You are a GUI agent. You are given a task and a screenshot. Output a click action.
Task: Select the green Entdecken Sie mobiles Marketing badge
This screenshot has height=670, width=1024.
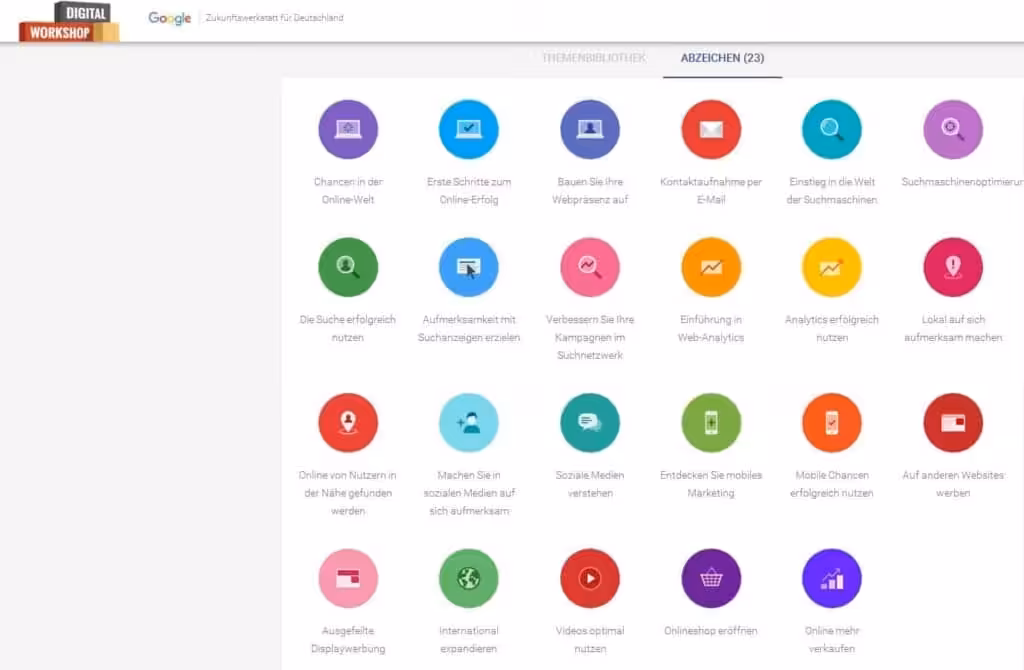click(x=711, y=423)
